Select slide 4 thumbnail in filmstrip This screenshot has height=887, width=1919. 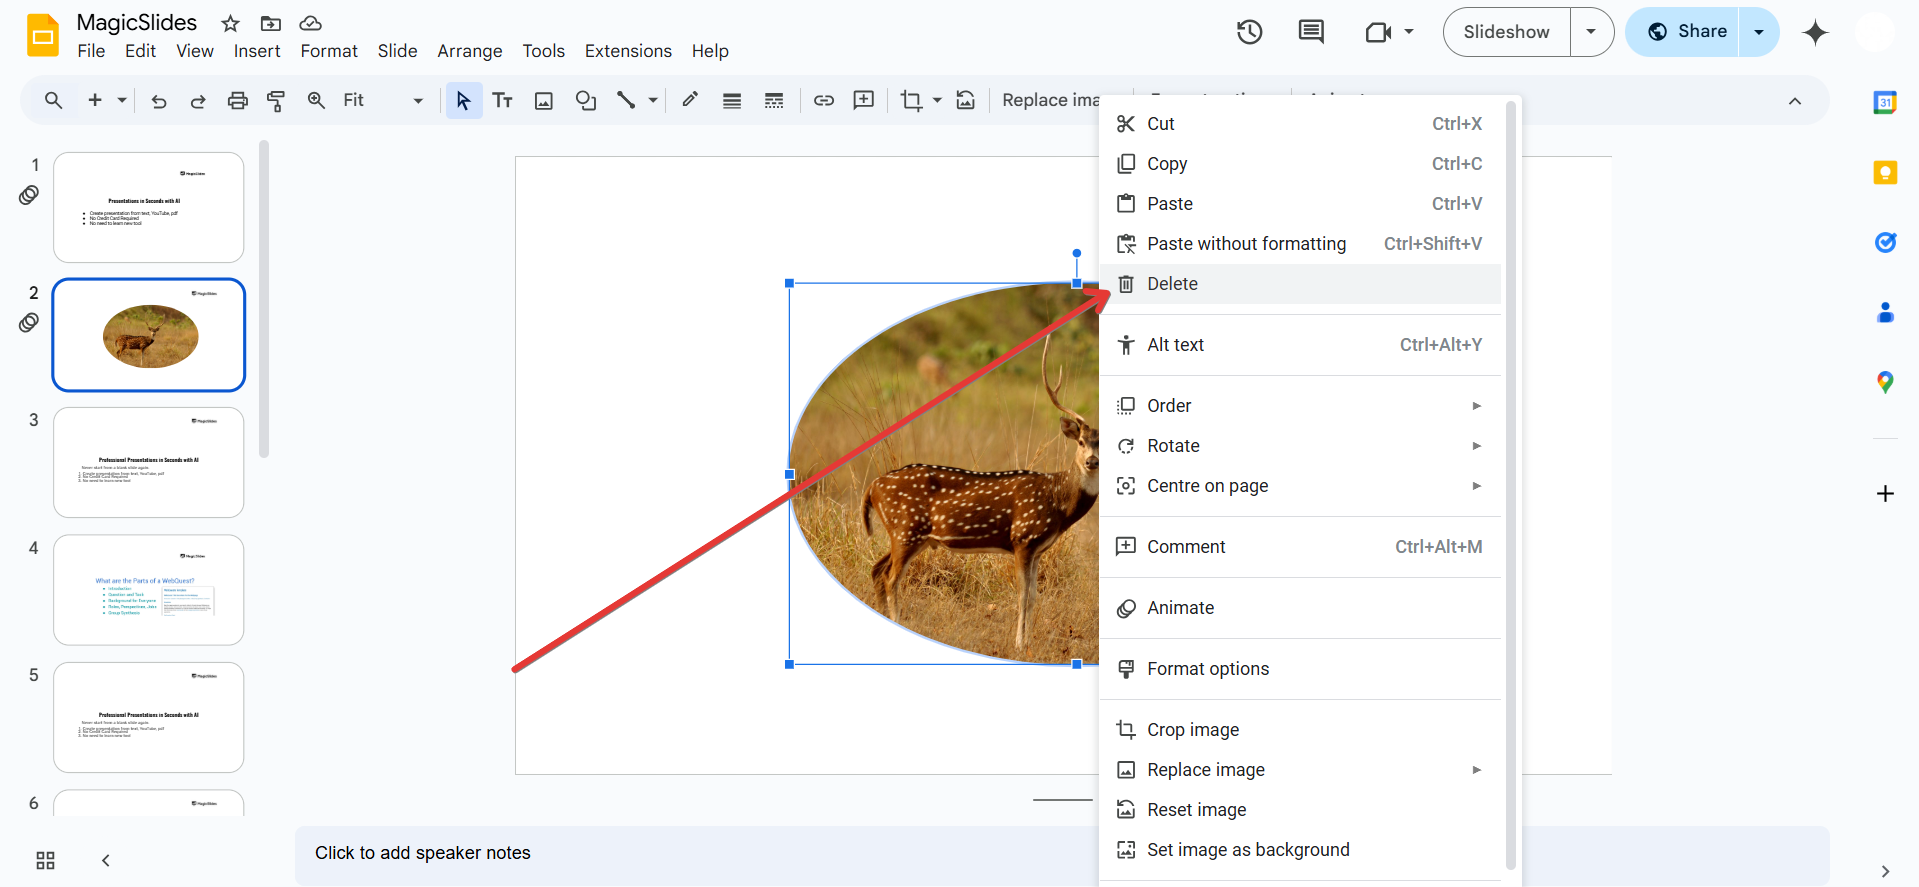[149, 590]
